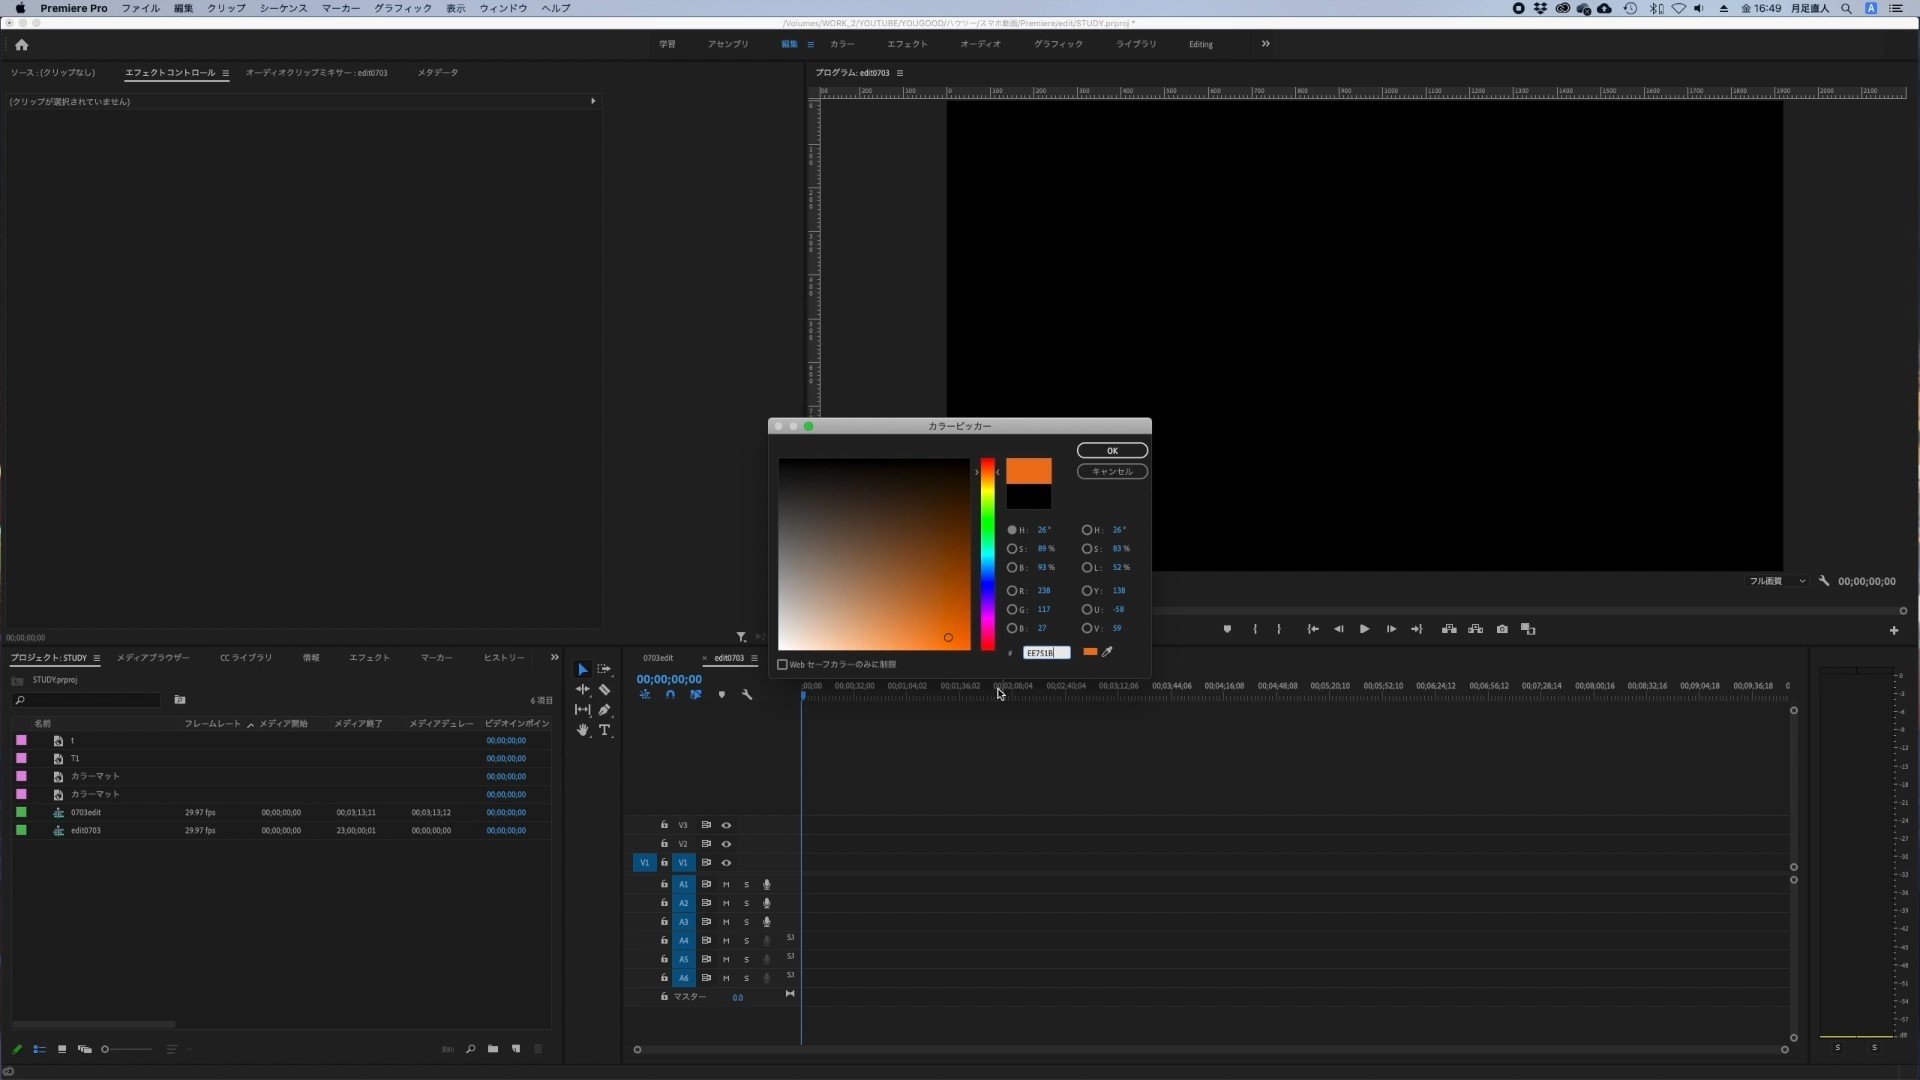
Task: Expand project panel tabs overflow
Action: (555, 658)
